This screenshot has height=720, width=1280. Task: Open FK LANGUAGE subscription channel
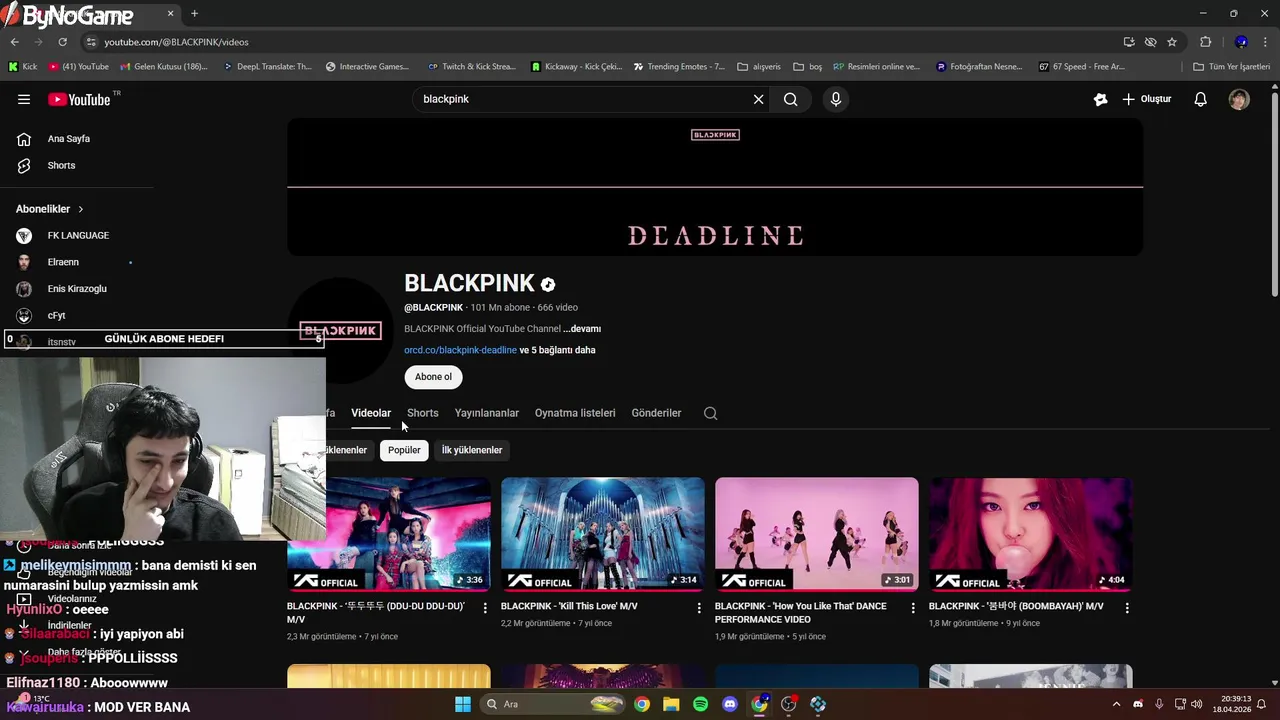coord(78,235)
